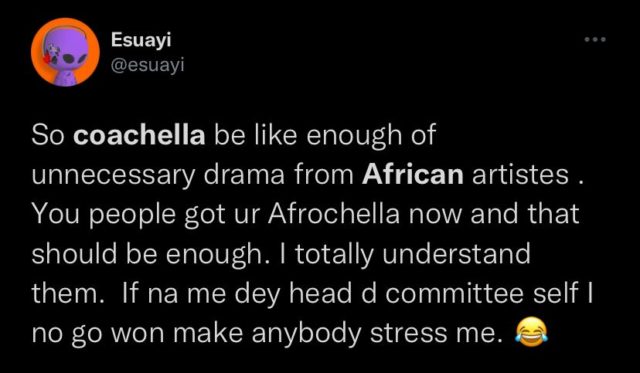640x373 pixels.
Task: Click the word artistes in the tweet
Action: [x=520, y=175]
